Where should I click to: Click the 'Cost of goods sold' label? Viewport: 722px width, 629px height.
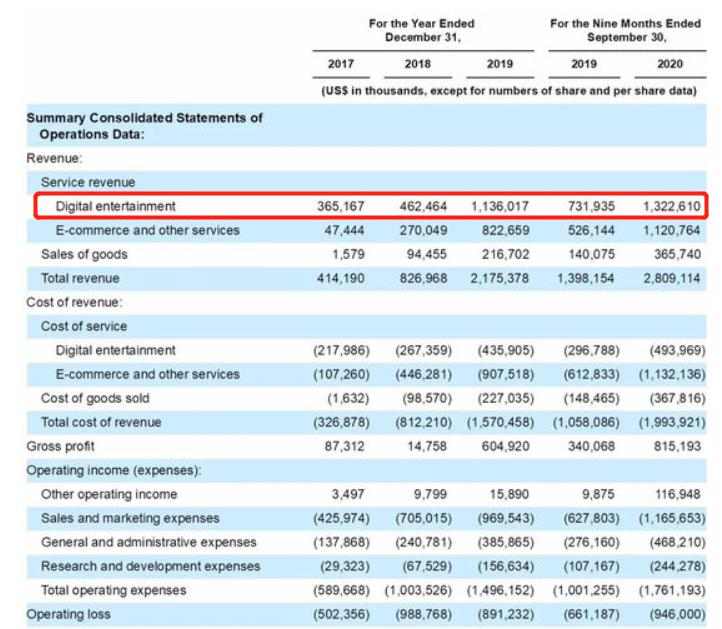coord(95,398)
